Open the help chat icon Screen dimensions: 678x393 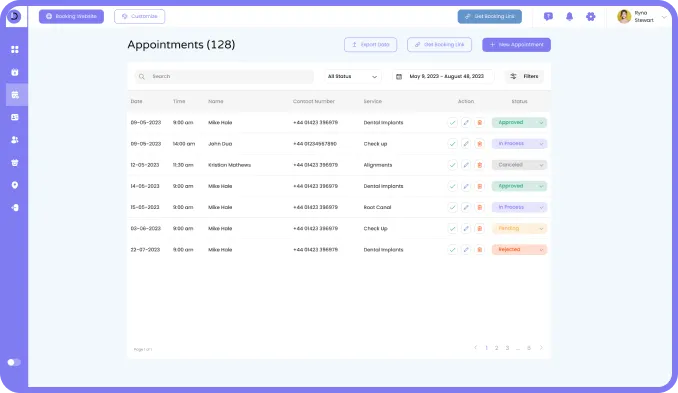(548, 16)
